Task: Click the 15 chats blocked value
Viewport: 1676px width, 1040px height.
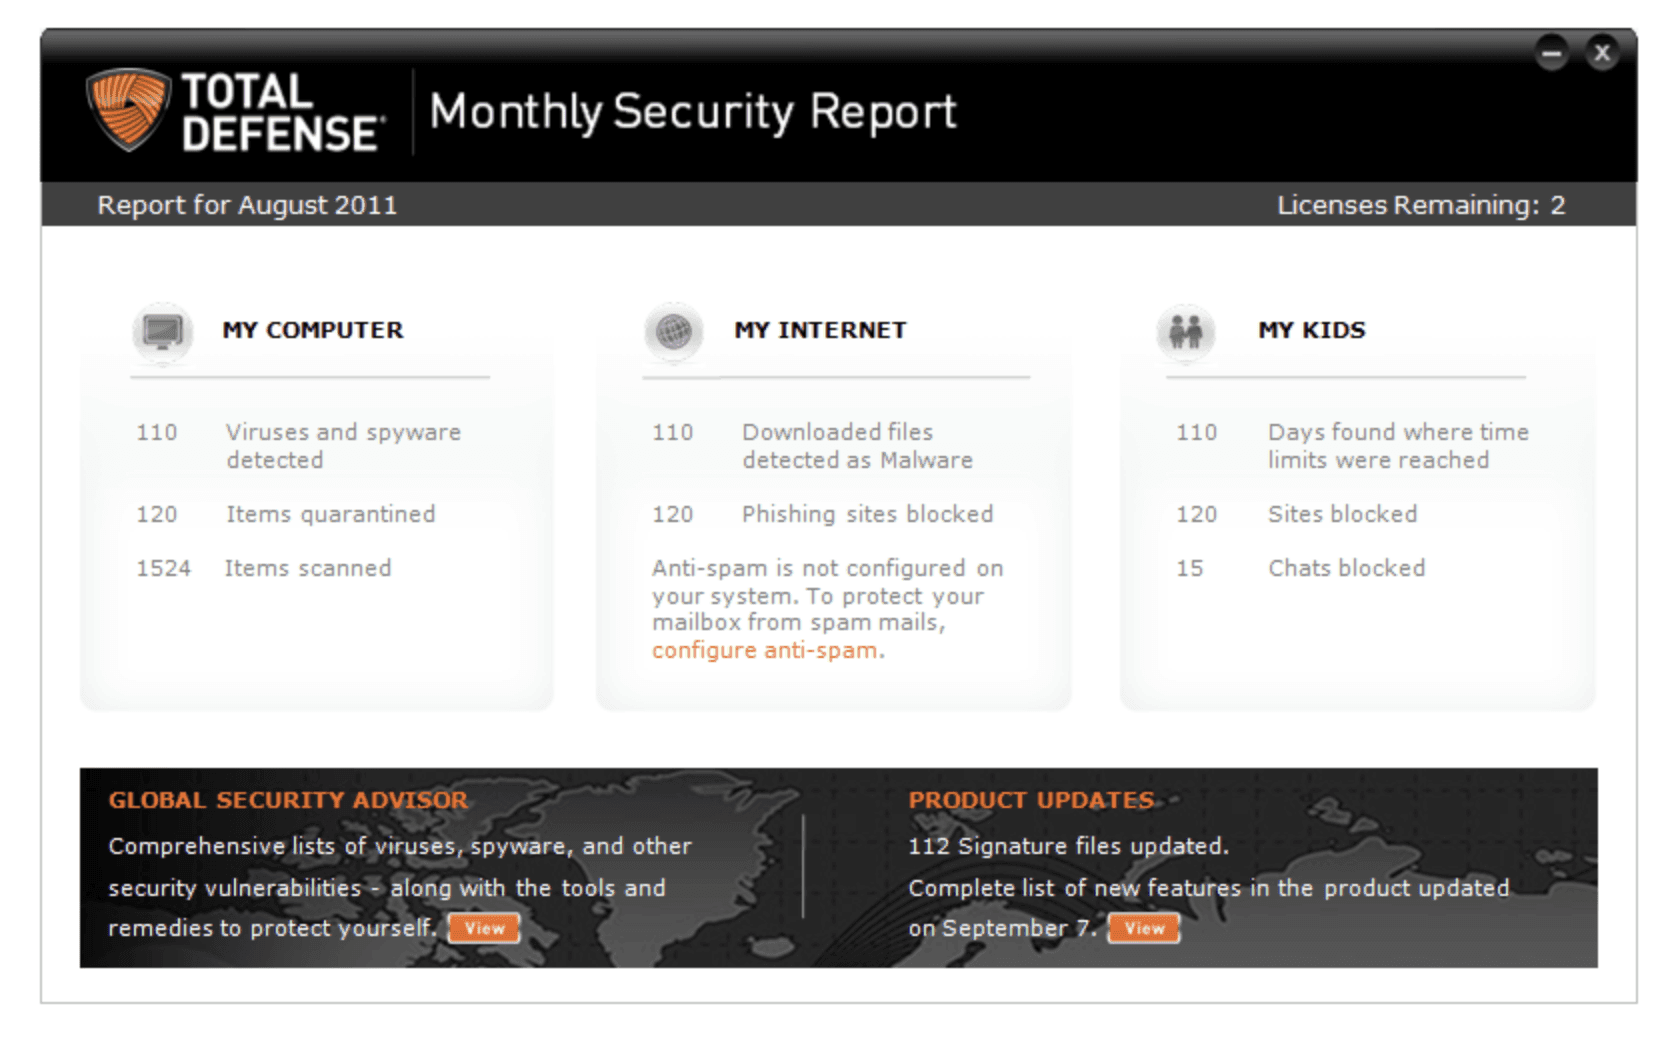Action: (x=1189, y=568)
